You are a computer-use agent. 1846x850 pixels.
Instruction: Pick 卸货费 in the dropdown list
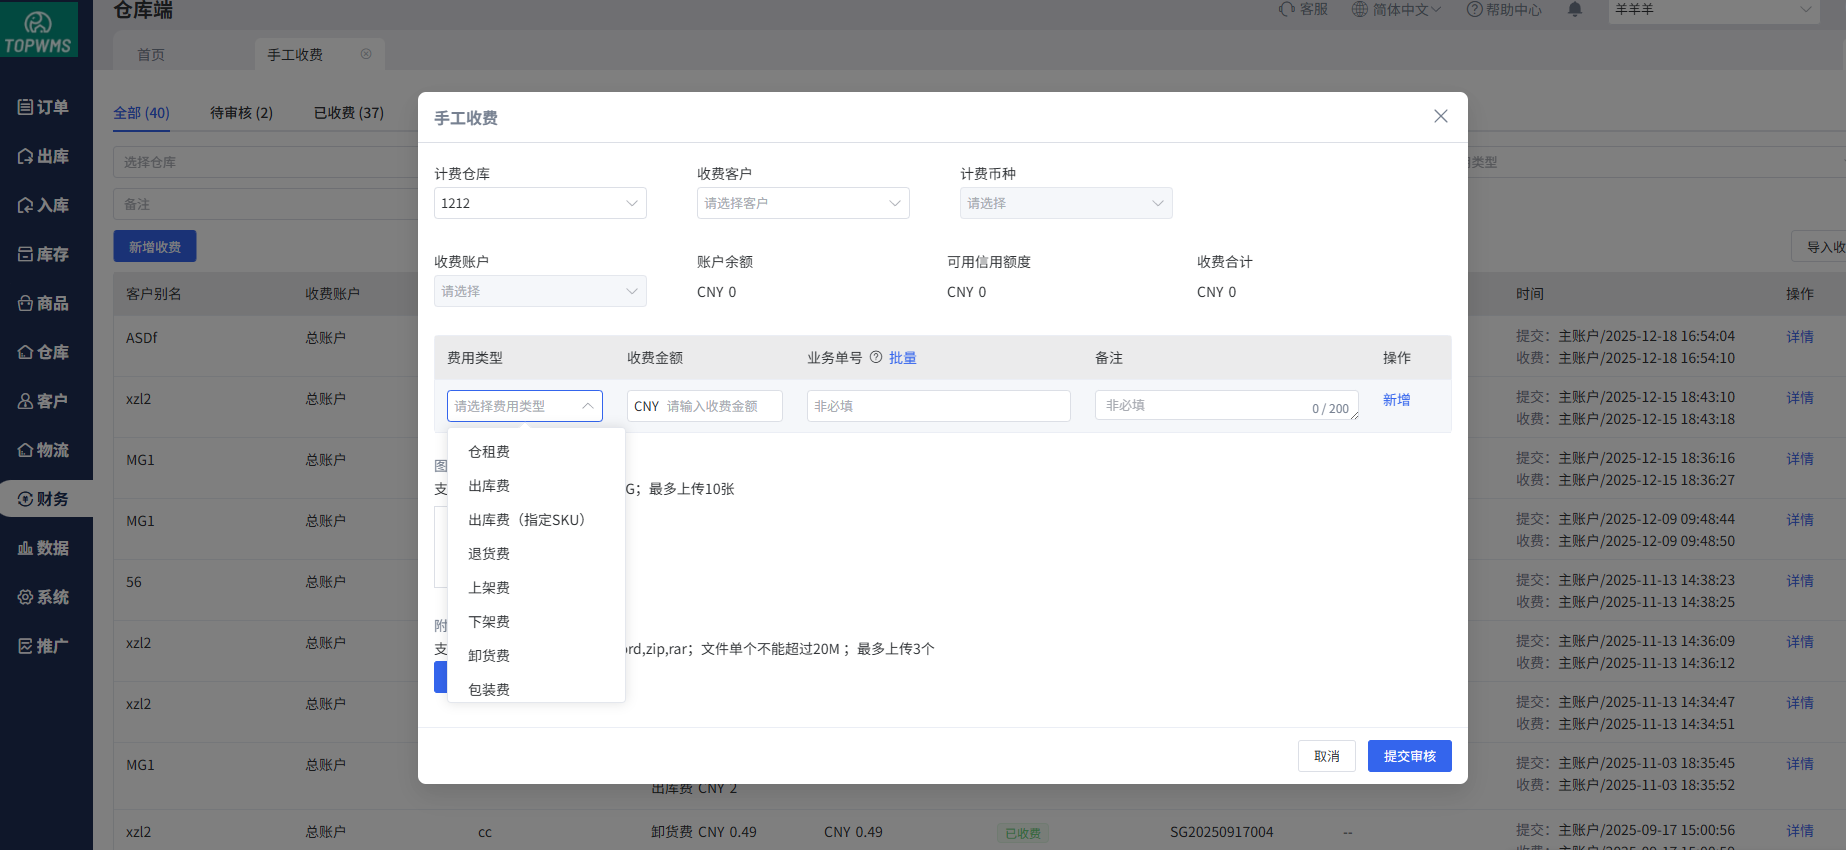point(489,656)
